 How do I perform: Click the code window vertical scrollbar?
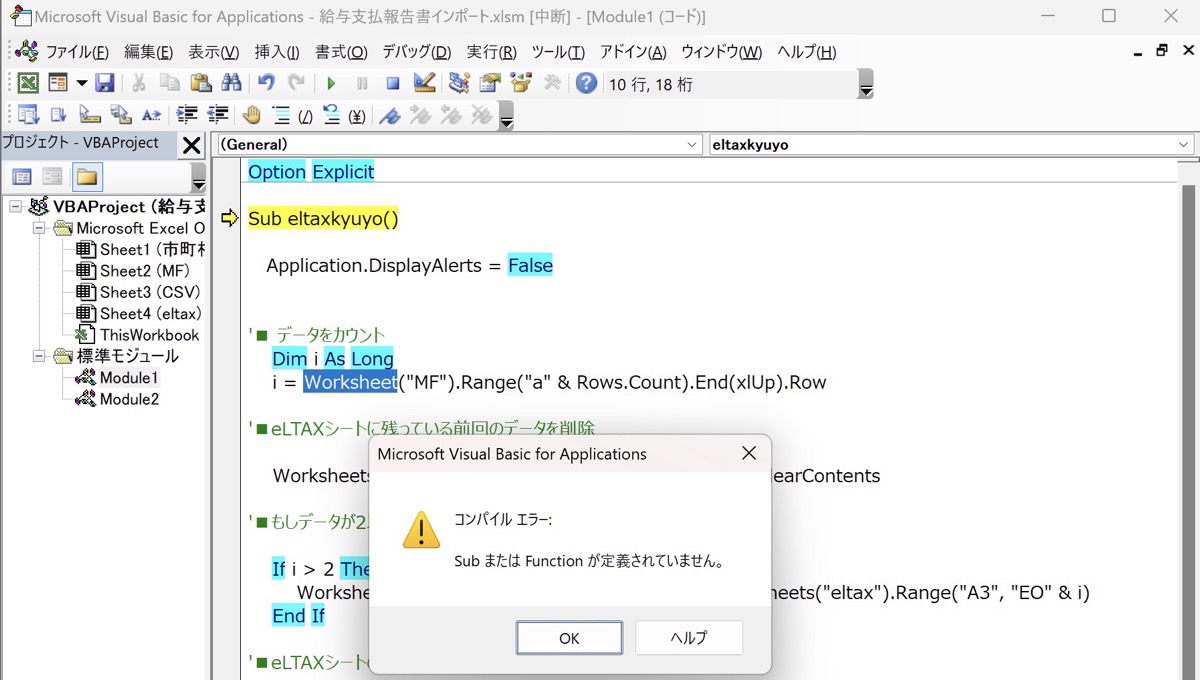[x=1189, y=430]
